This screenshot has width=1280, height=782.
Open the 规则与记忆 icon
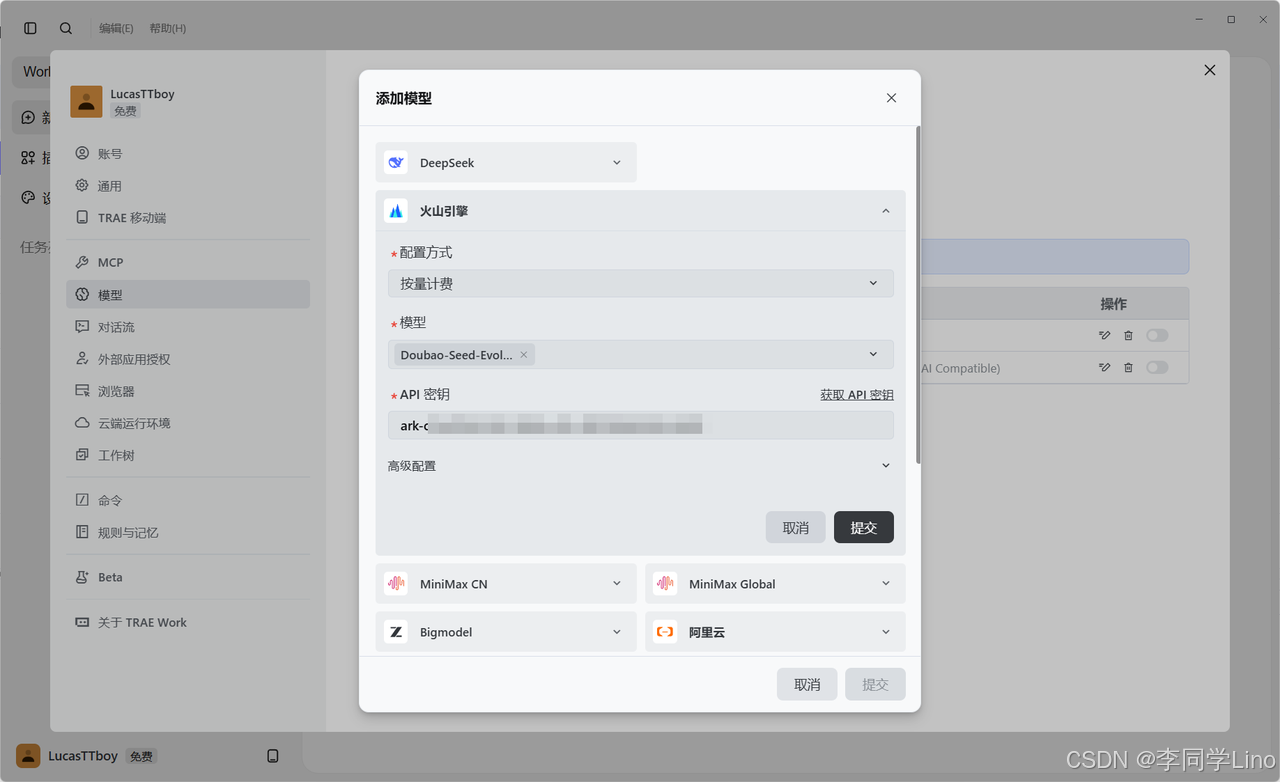coord(82,532)
